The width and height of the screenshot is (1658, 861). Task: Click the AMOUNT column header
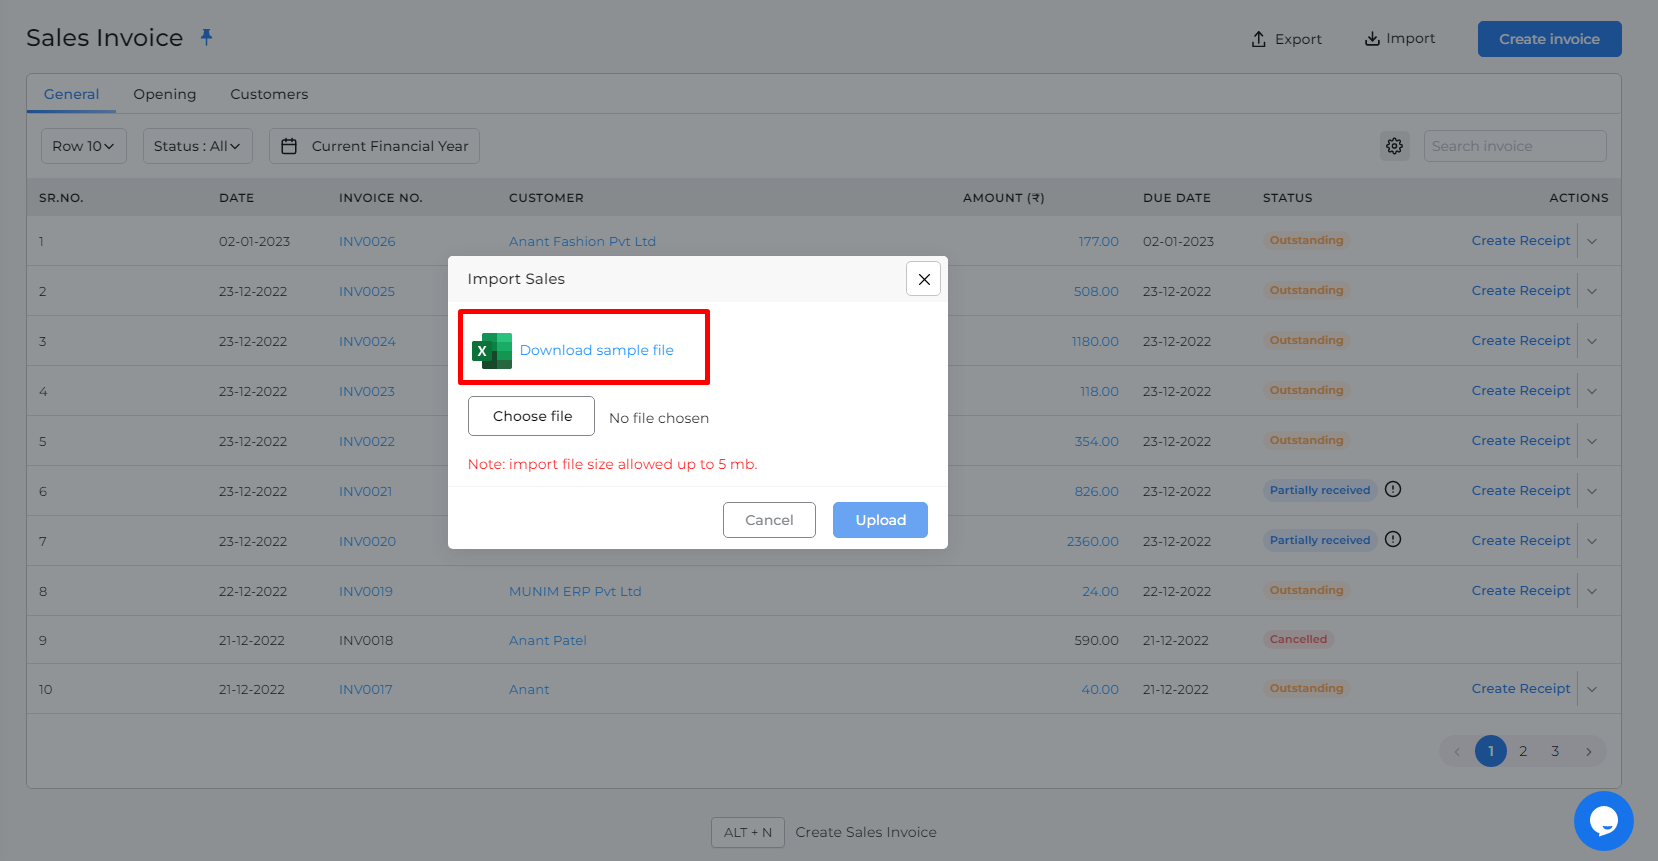coord(1003,198)
